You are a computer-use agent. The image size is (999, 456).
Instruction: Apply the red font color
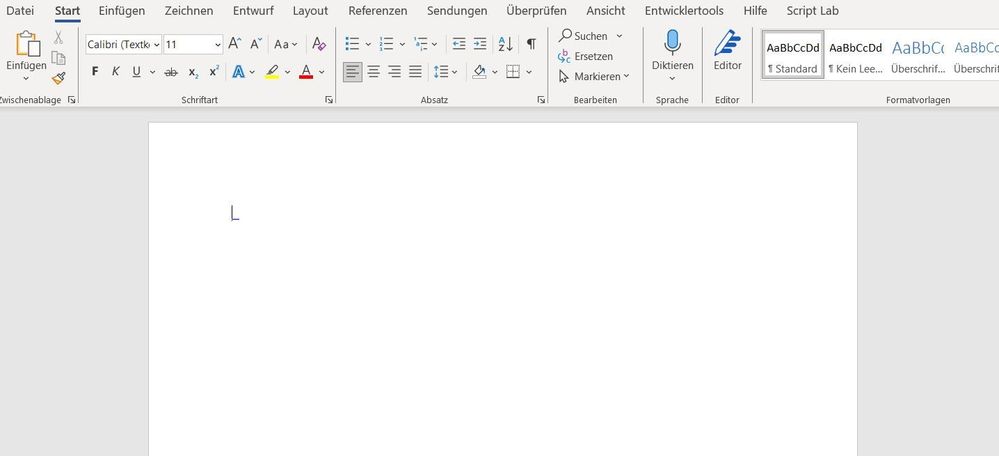pyautogui.click(x=306, y=72)
